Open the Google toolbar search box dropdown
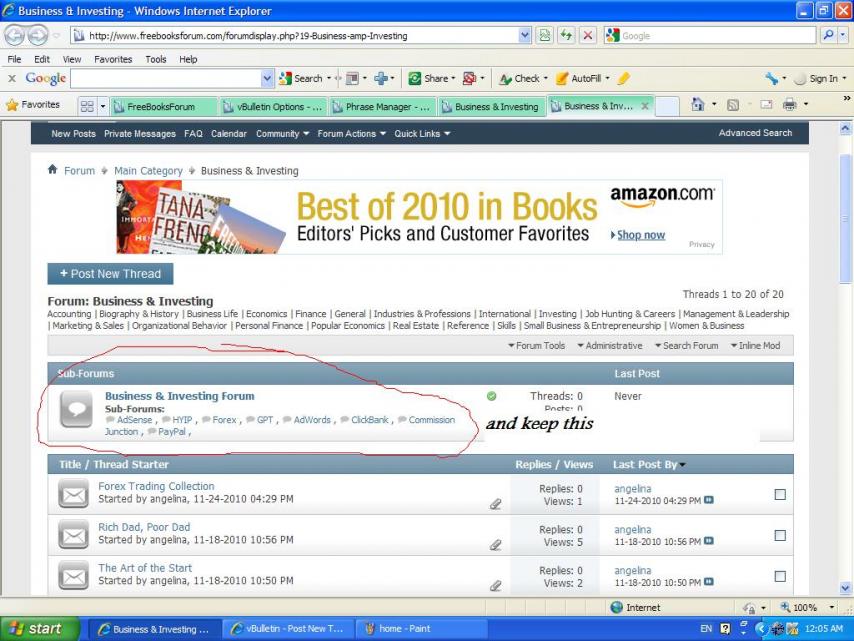Image resolution: width=854 pixels, height=641 pixels. pyautogui.click(x=266, y=78)
